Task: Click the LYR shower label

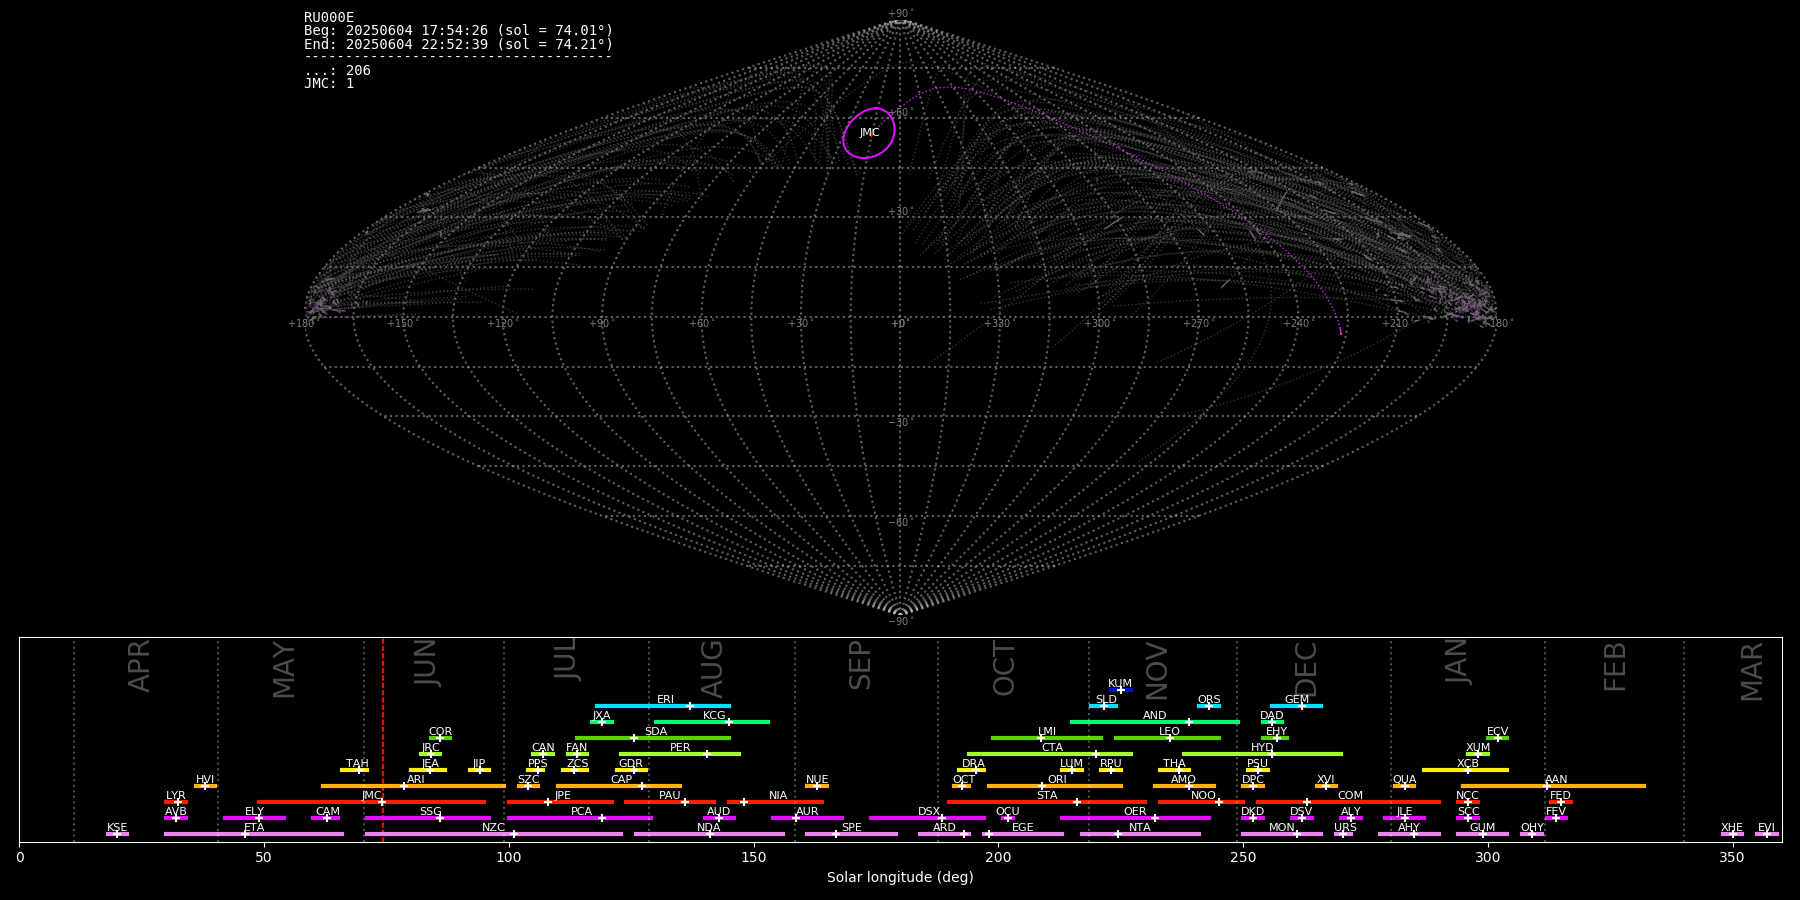Action: [x=175, y=796]
